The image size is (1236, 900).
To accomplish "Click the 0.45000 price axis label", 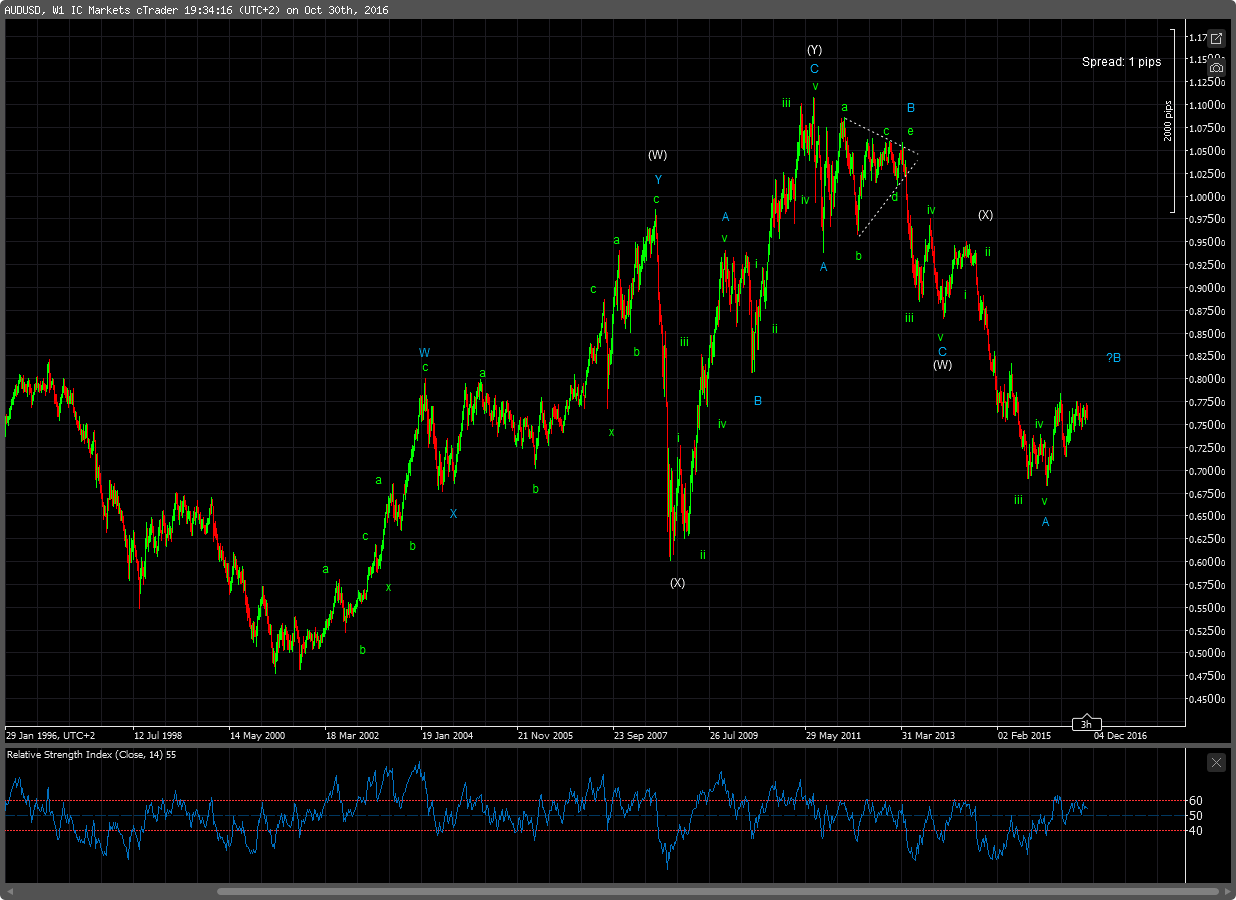I will 1207,700.
